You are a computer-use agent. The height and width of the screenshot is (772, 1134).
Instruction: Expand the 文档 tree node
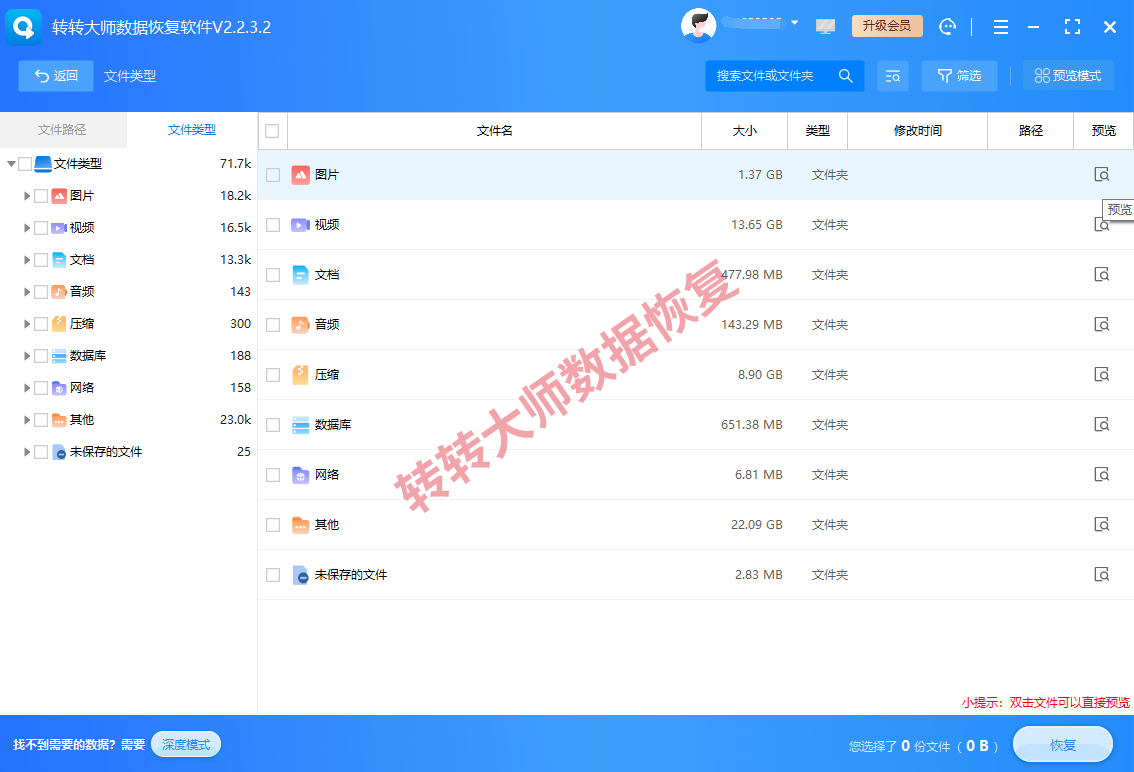click(27, 259)
